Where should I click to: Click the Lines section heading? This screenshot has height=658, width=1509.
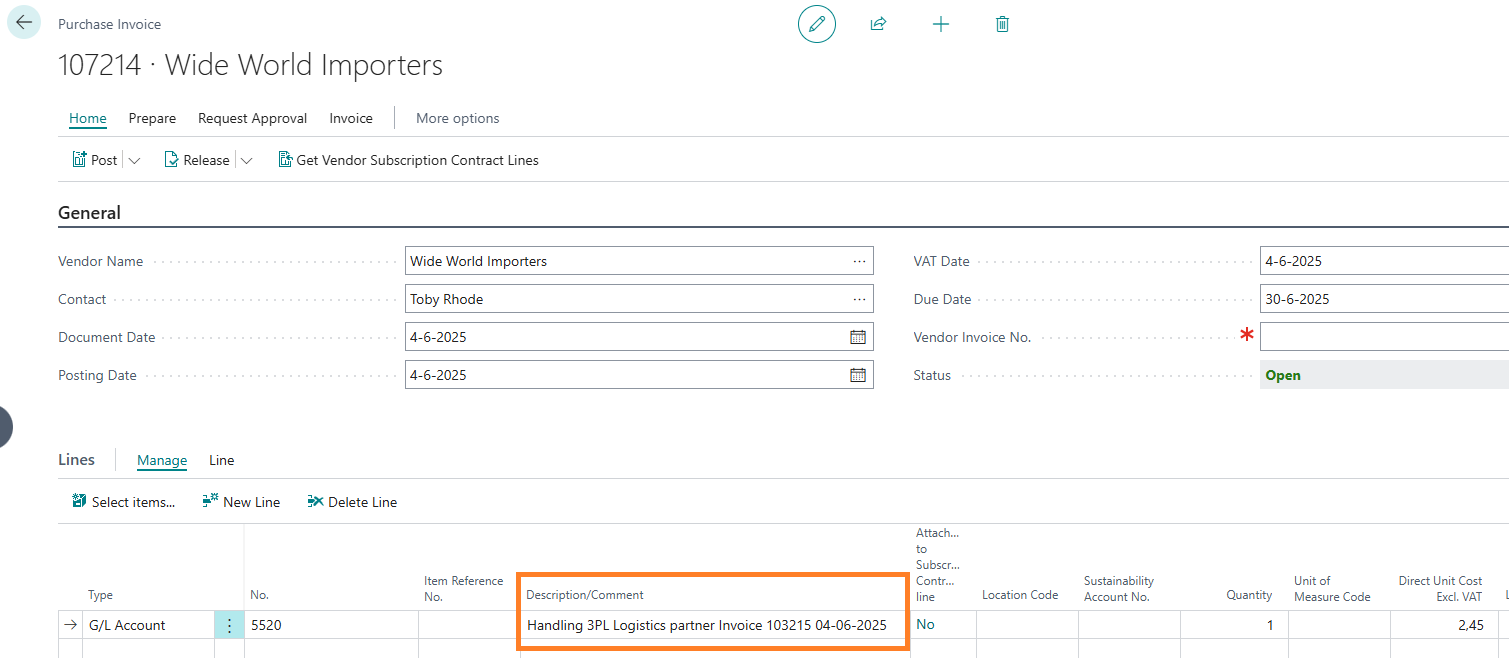point(76,460)
